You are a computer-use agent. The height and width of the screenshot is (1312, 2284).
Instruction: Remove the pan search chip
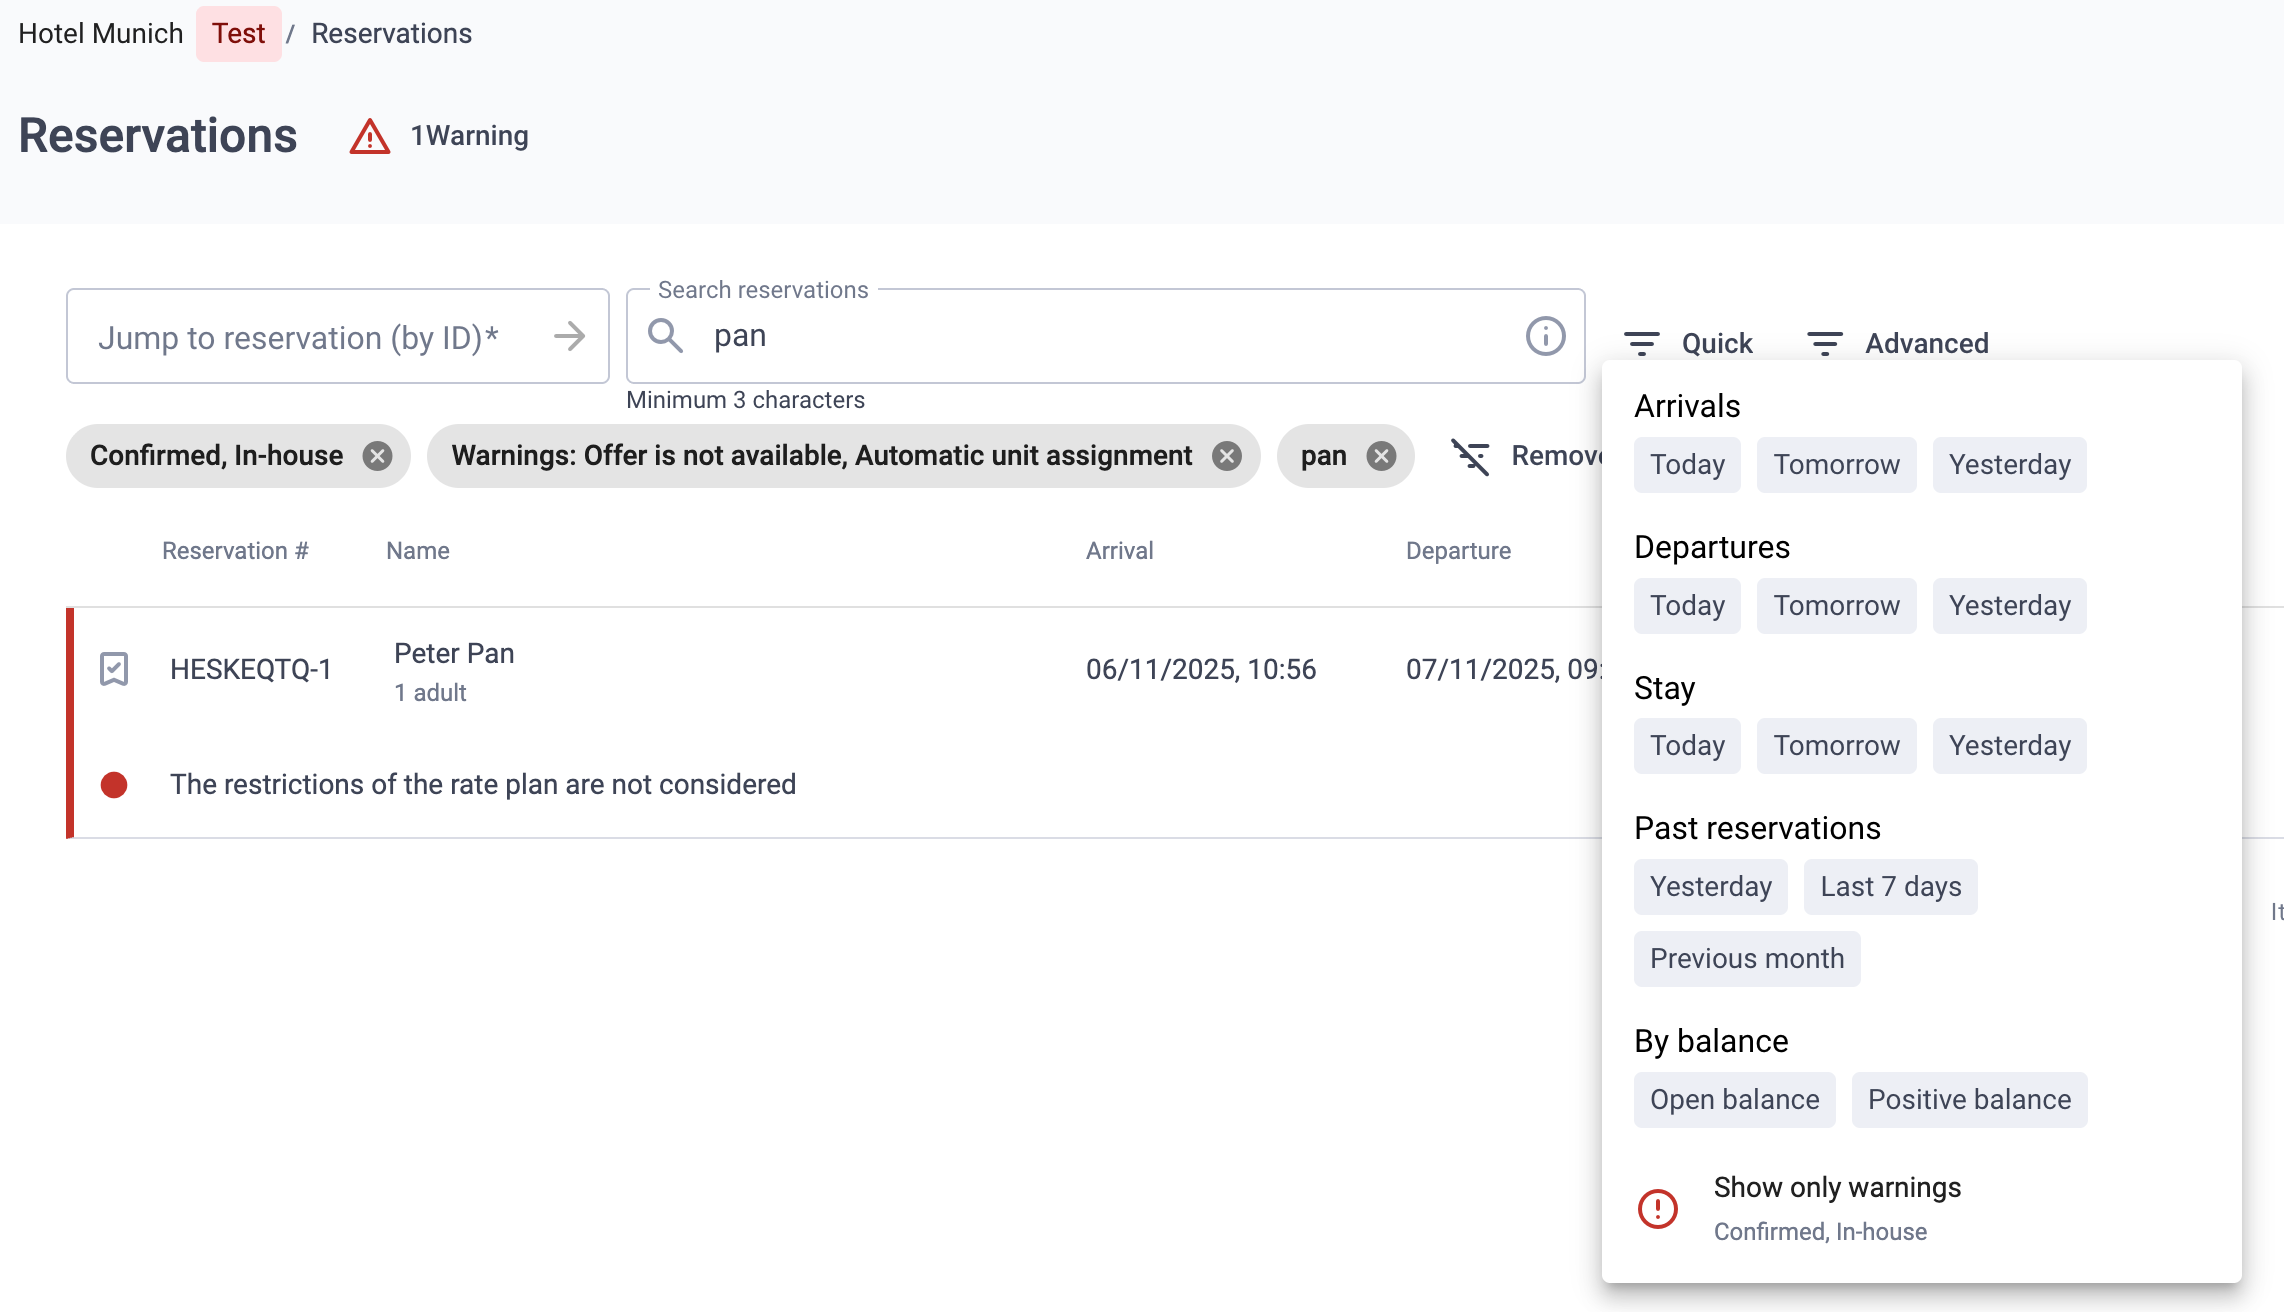1381,456
